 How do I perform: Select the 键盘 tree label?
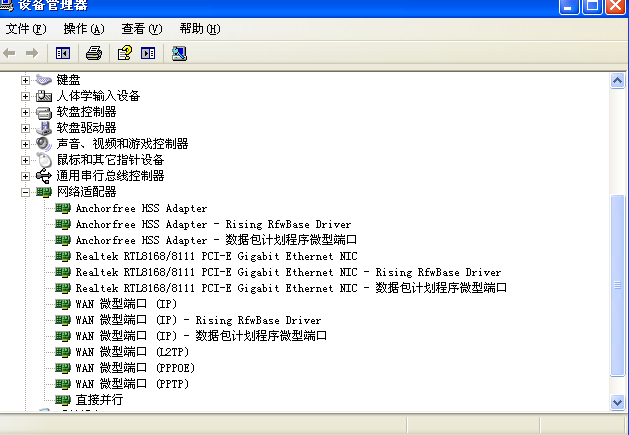point(68,80)
